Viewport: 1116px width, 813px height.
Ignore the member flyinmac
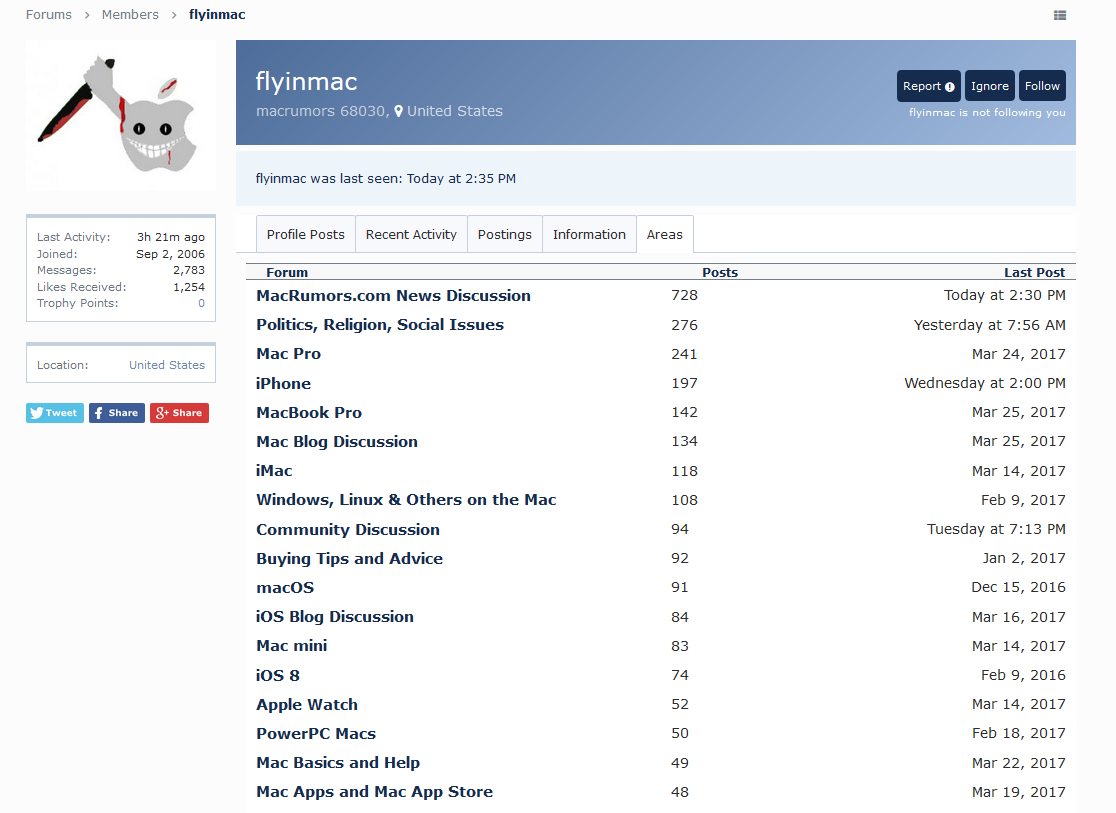coord(989,86)
